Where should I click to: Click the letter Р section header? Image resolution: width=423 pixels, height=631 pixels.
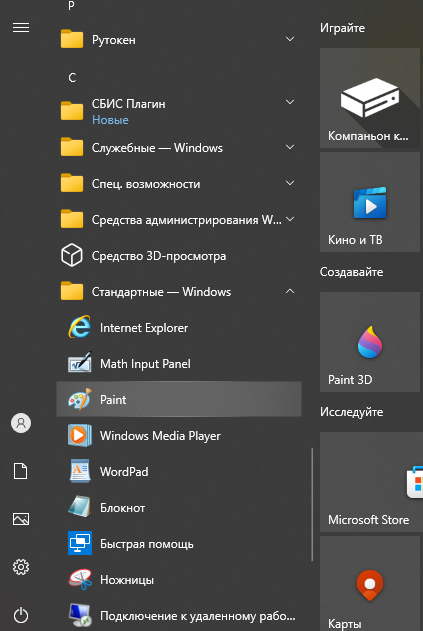coord(71,5)
